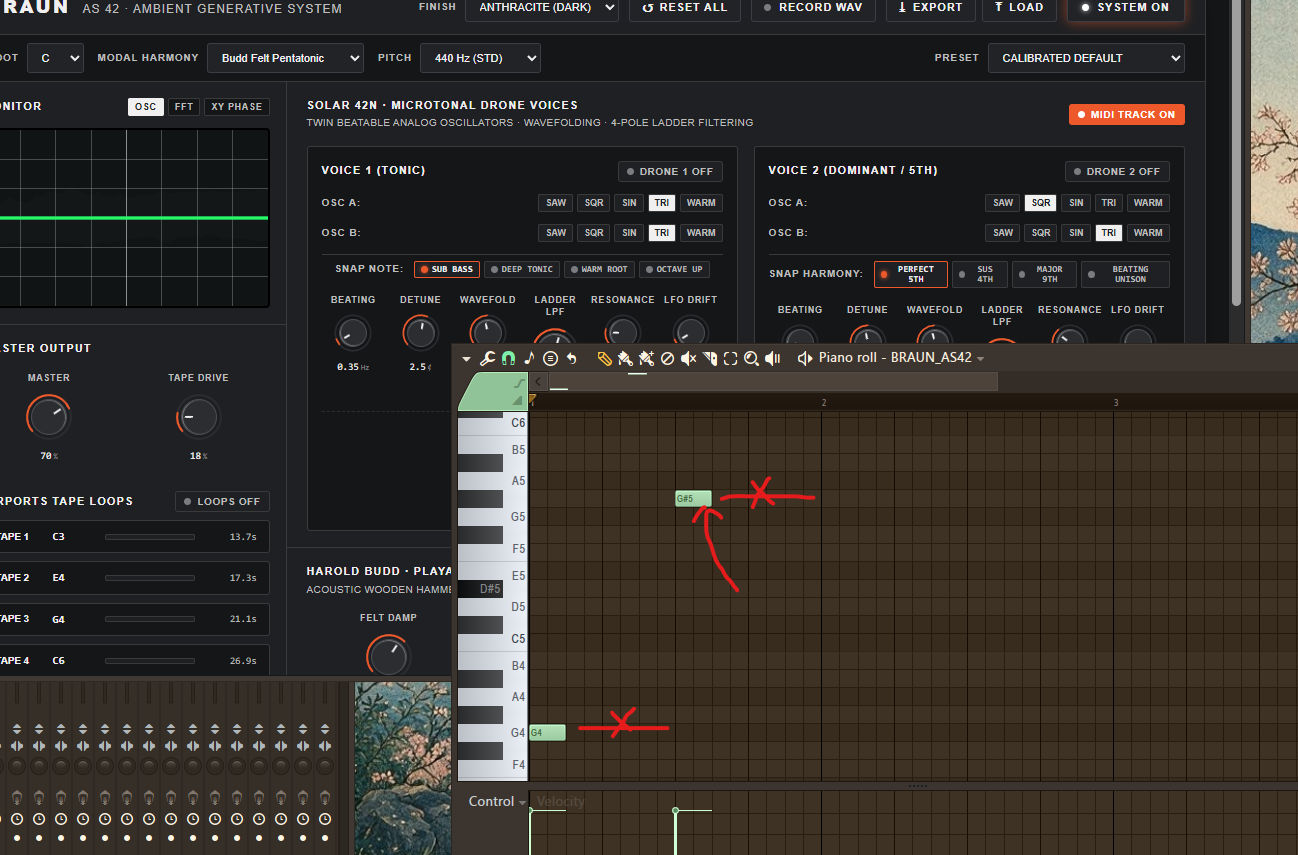Toggle the MIDI TRACK ON switch
This screenshot has height=855, width=1298.
(1127, 115)
